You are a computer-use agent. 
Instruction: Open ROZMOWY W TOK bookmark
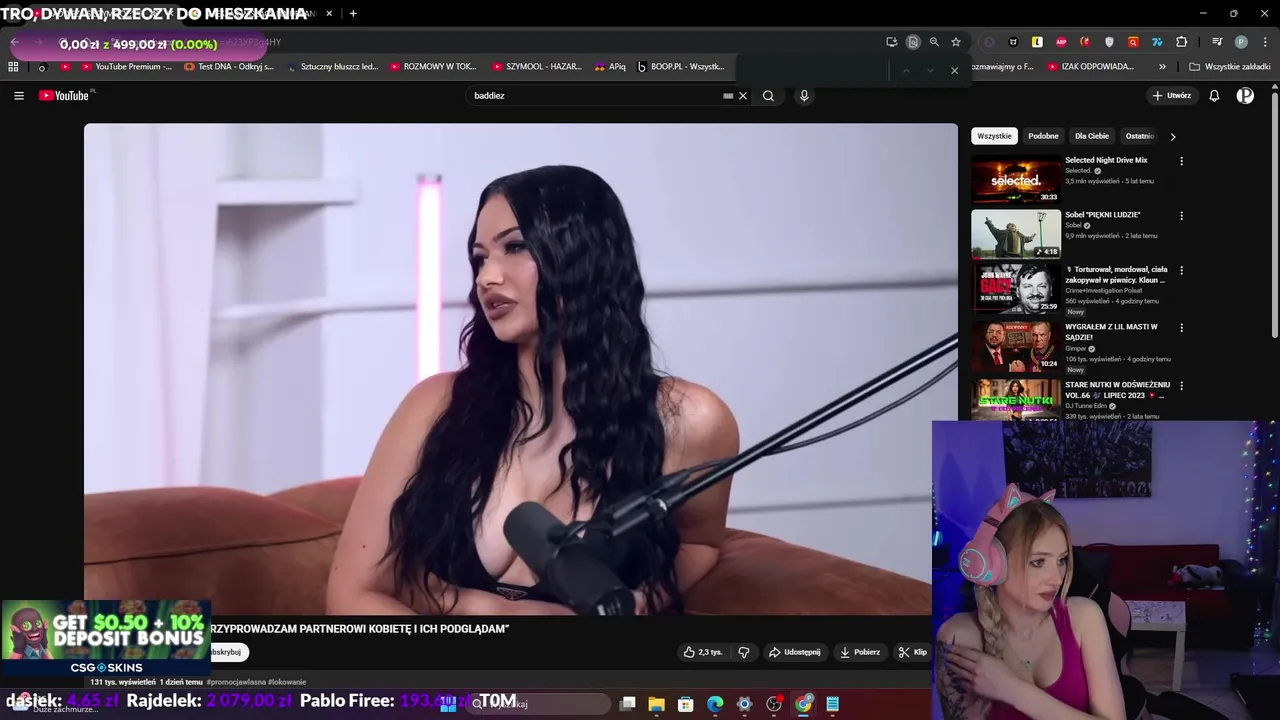[x=433, y=67]
